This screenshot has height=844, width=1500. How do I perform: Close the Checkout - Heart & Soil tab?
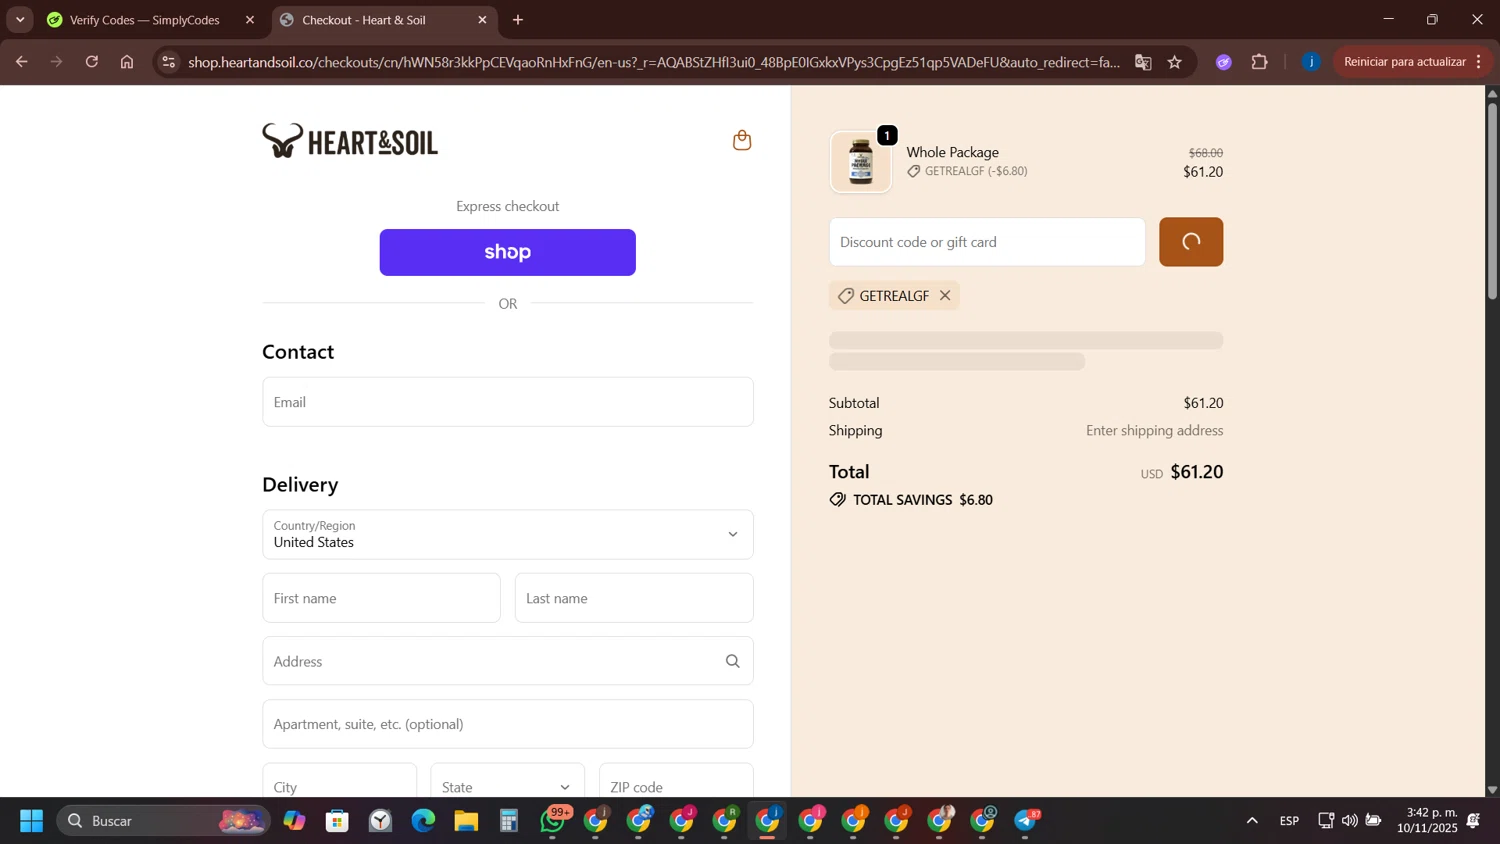pos(482,20)
